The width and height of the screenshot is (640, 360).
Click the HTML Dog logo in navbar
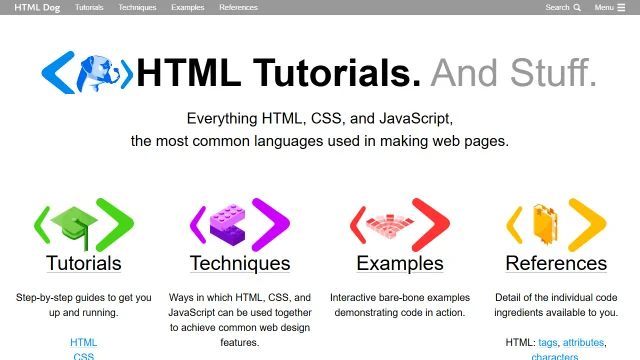(x=37, y=7)
